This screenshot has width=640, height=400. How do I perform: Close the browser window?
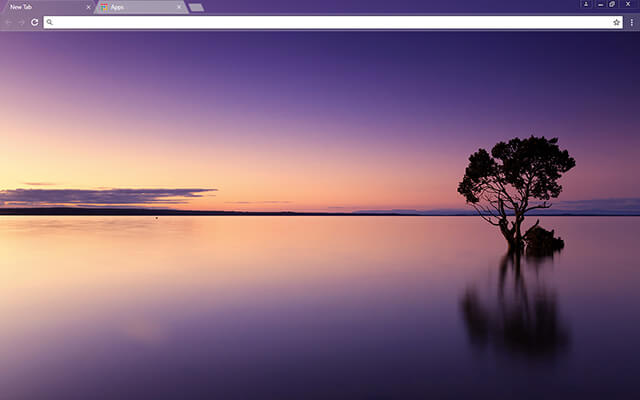(x=628, y=4)
